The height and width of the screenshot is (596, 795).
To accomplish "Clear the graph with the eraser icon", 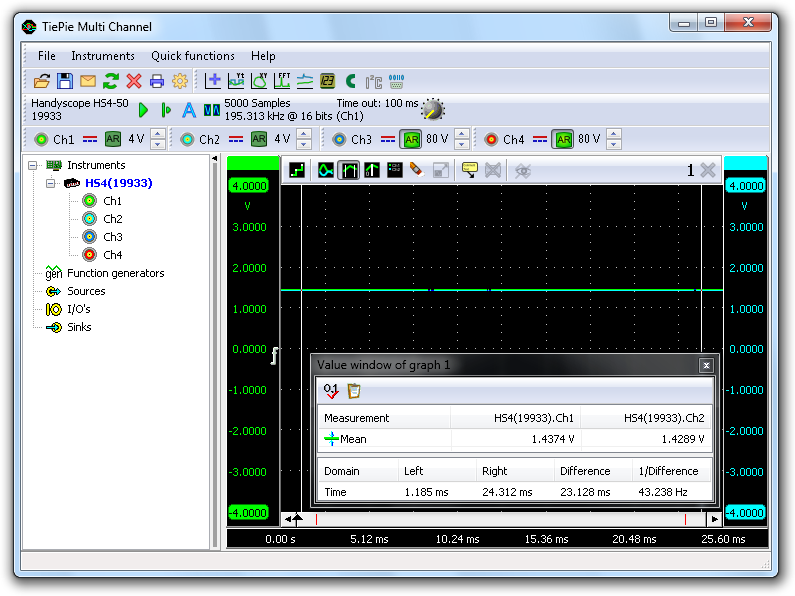I will (417, 170).
